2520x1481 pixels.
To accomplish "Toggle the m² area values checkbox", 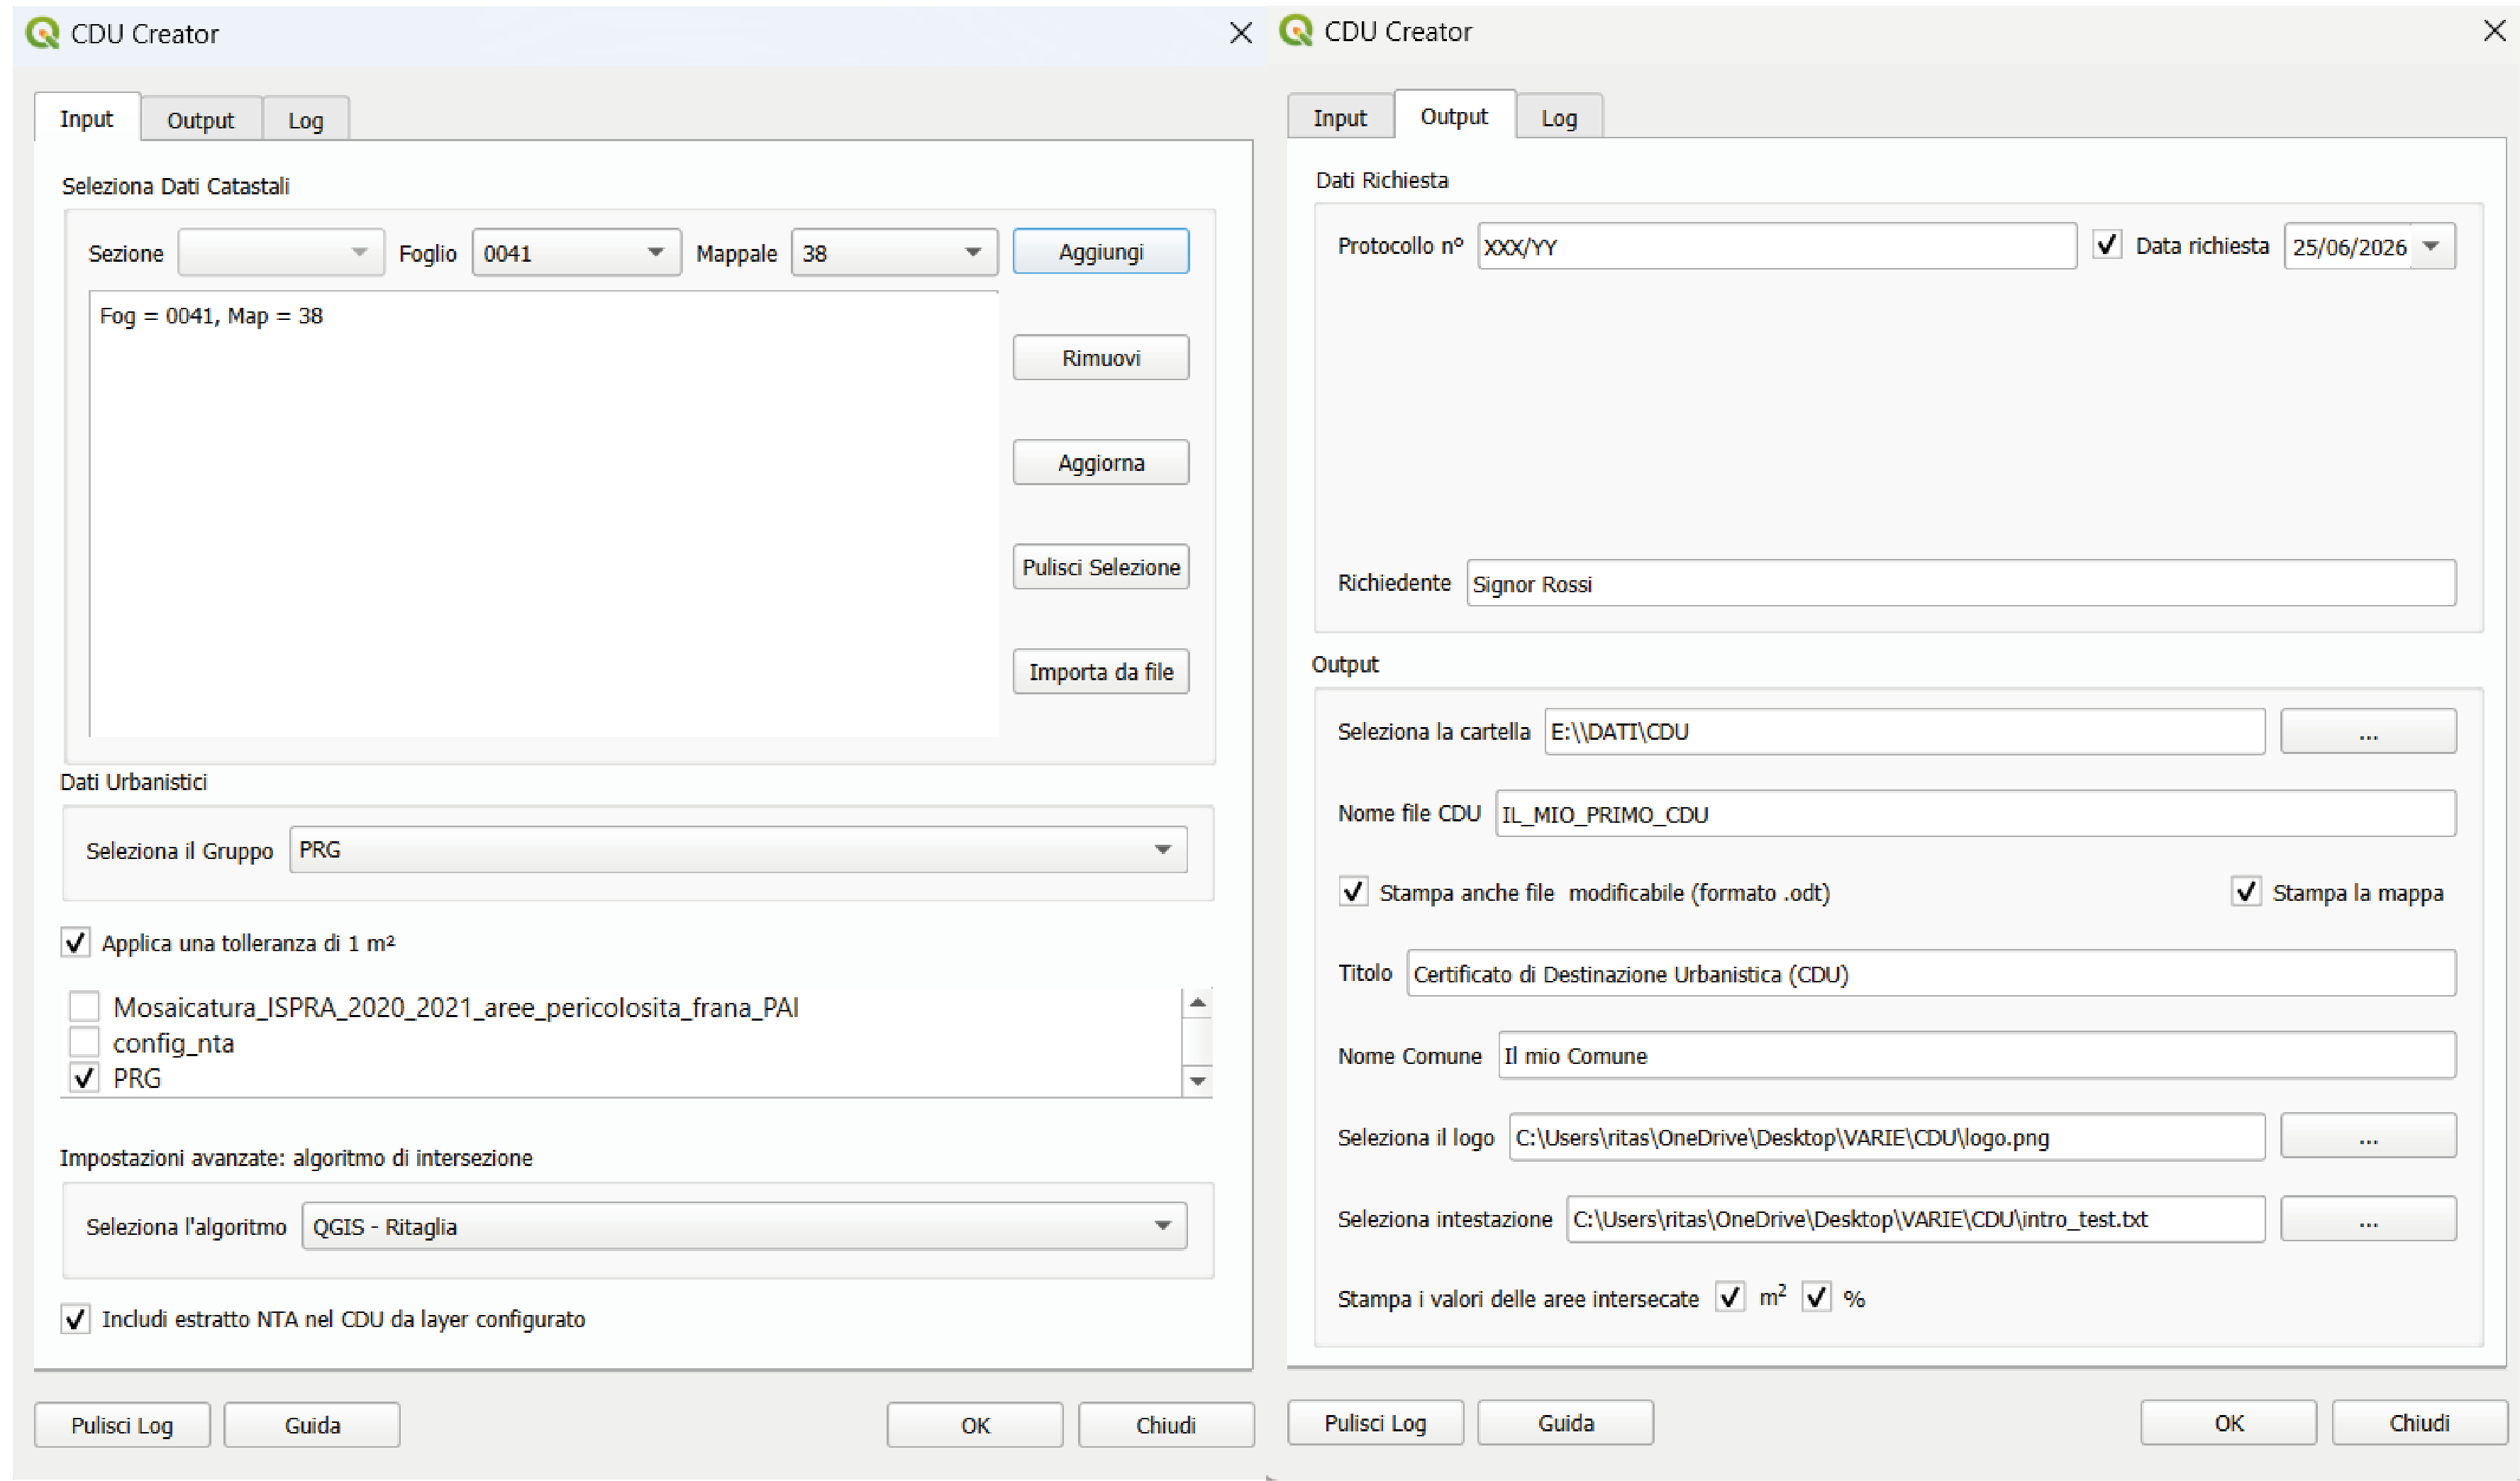I will point(1730,1297).
